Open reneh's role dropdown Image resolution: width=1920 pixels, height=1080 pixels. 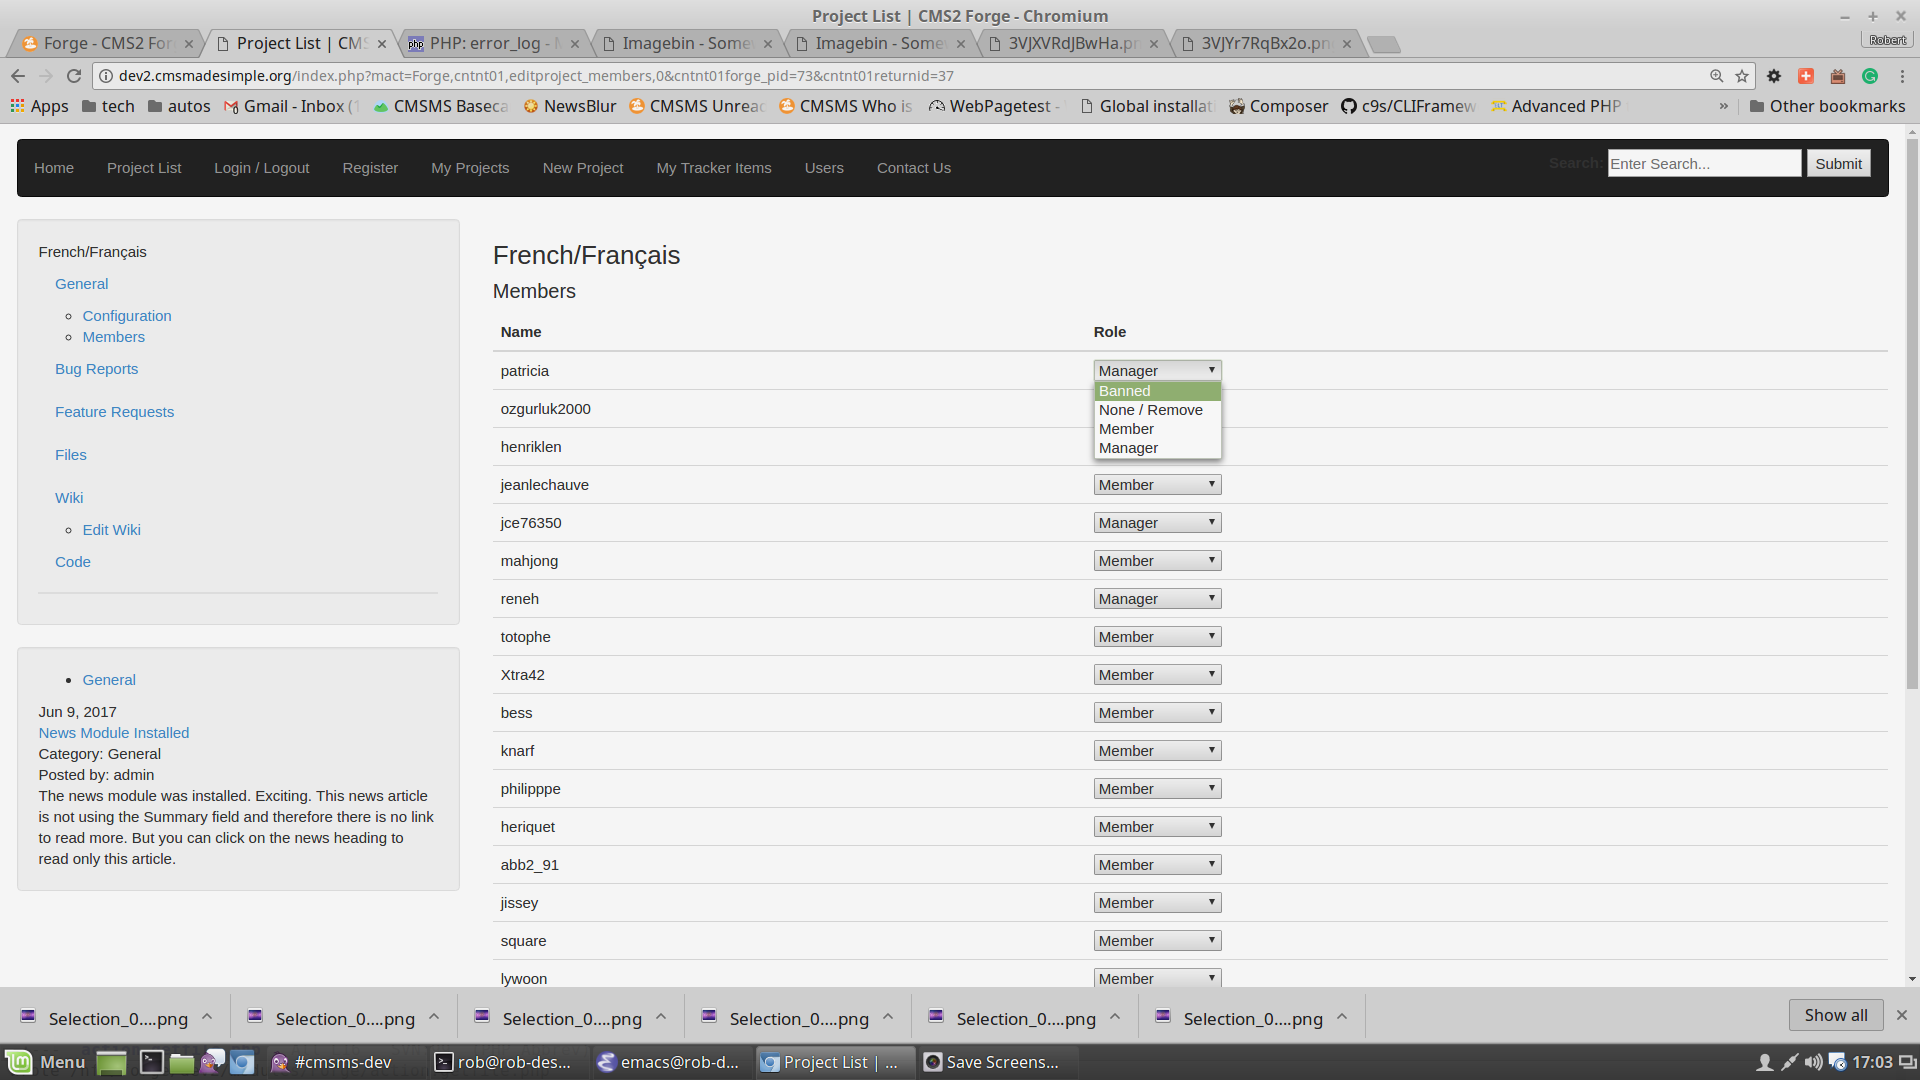[1157, 599]
